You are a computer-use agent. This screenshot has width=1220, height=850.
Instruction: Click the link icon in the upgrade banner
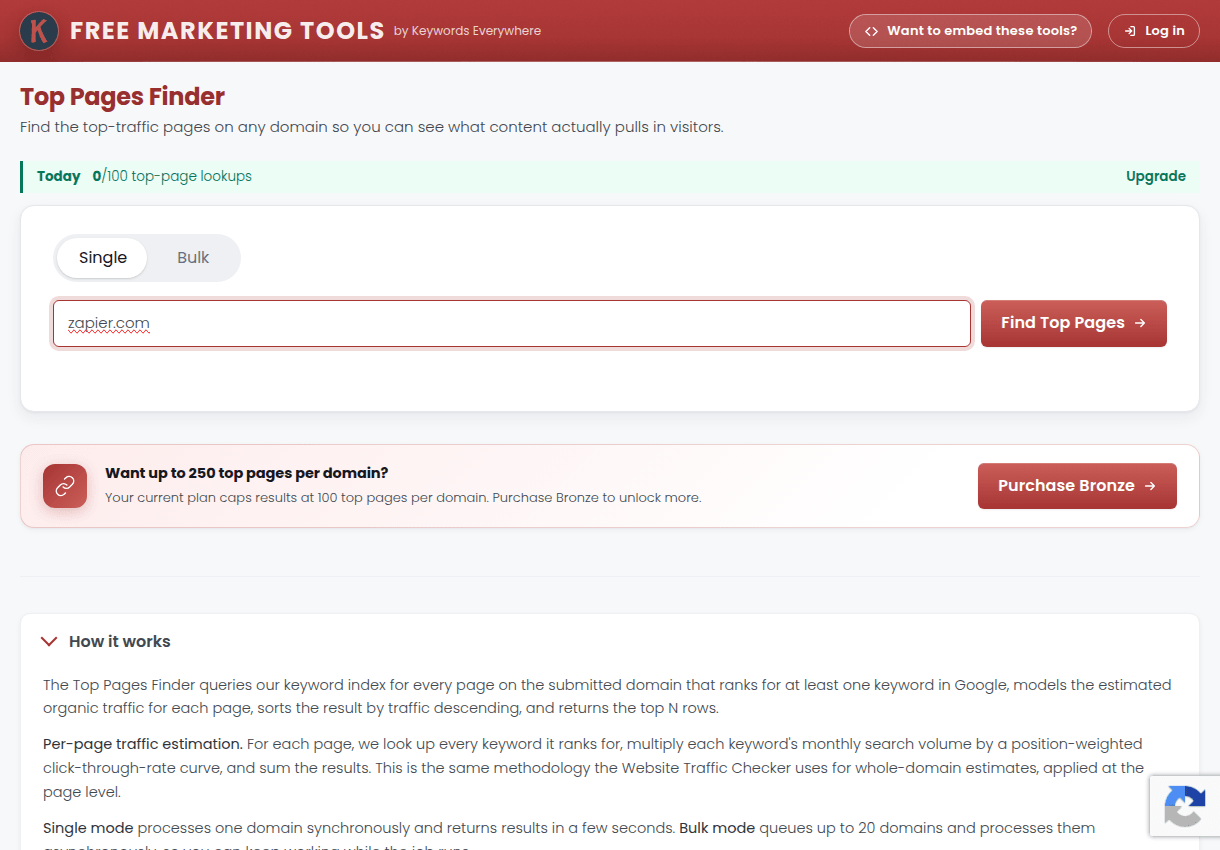coord(65,486)
